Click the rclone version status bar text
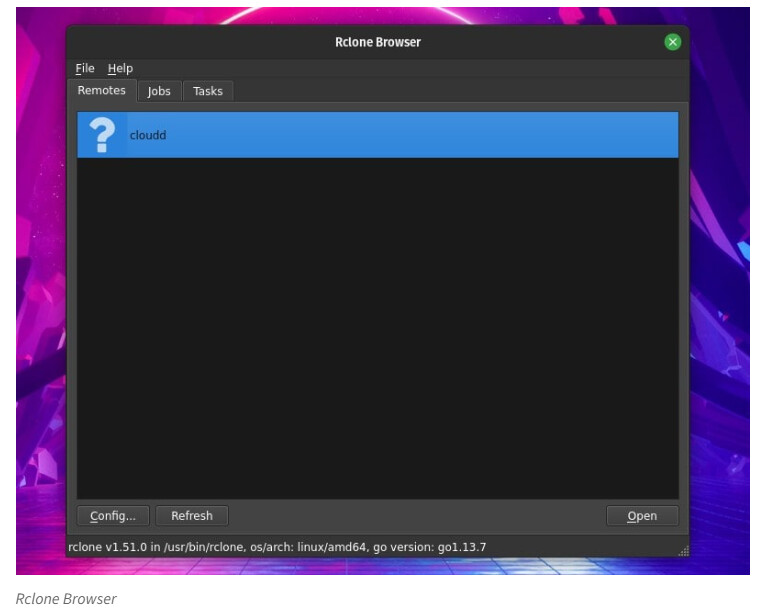Image resolution: width=761 pixels, height=608 pixels. point(277,547)
